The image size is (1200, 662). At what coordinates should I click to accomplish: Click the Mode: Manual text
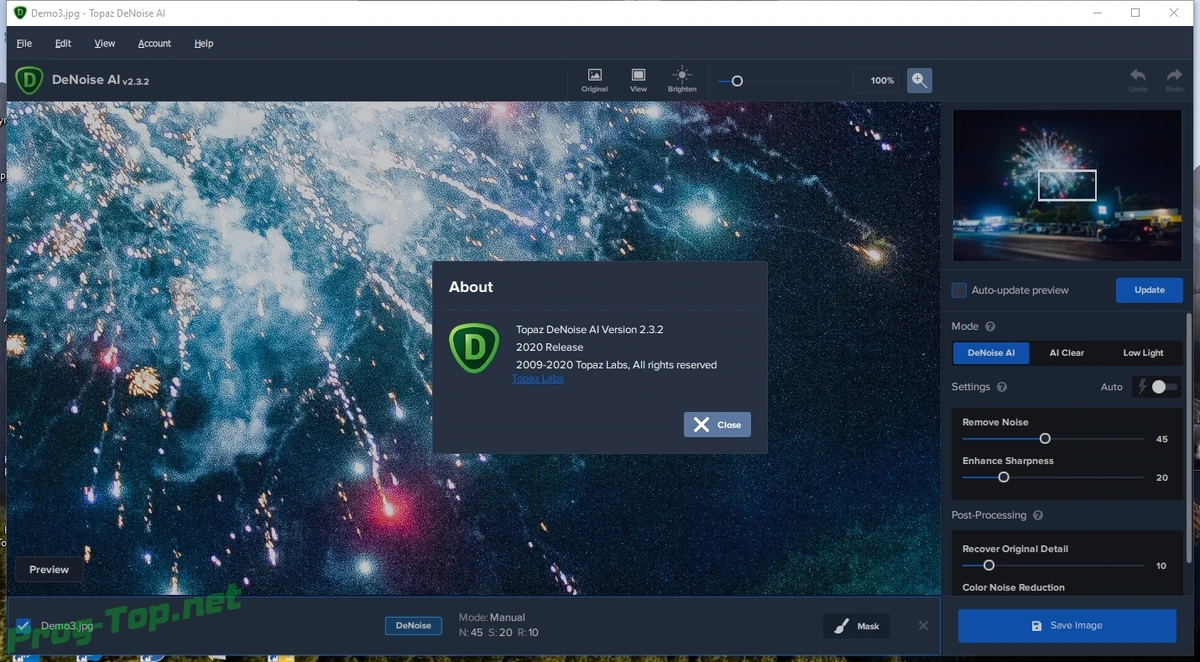pyautogui.click(x=492, y=618)
